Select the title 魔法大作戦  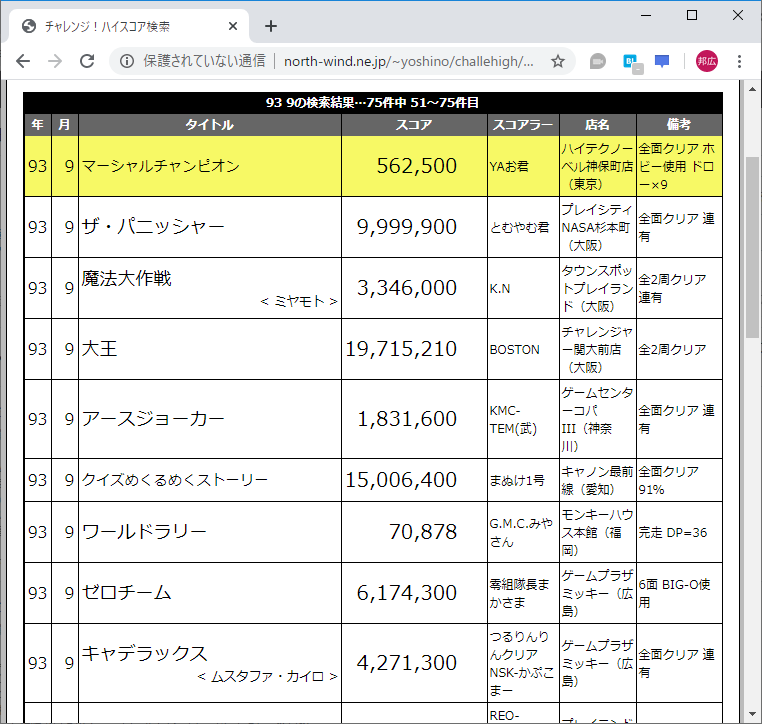[x=126, y=278]
